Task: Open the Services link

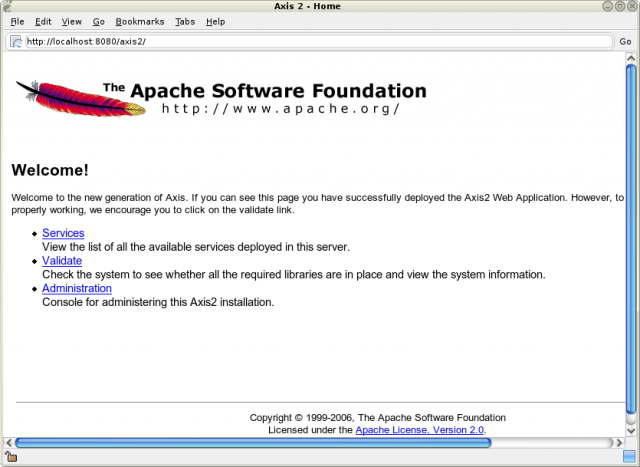Action: [x=63, y=233]
